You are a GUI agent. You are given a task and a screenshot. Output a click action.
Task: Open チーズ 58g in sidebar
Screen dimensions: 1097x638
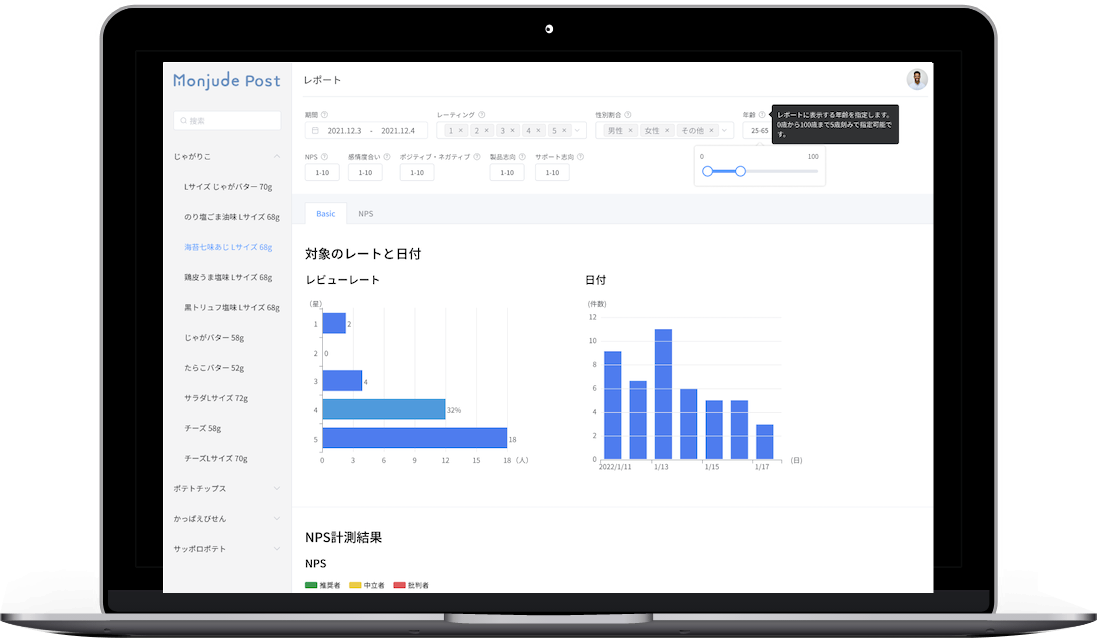pos(203,428)
